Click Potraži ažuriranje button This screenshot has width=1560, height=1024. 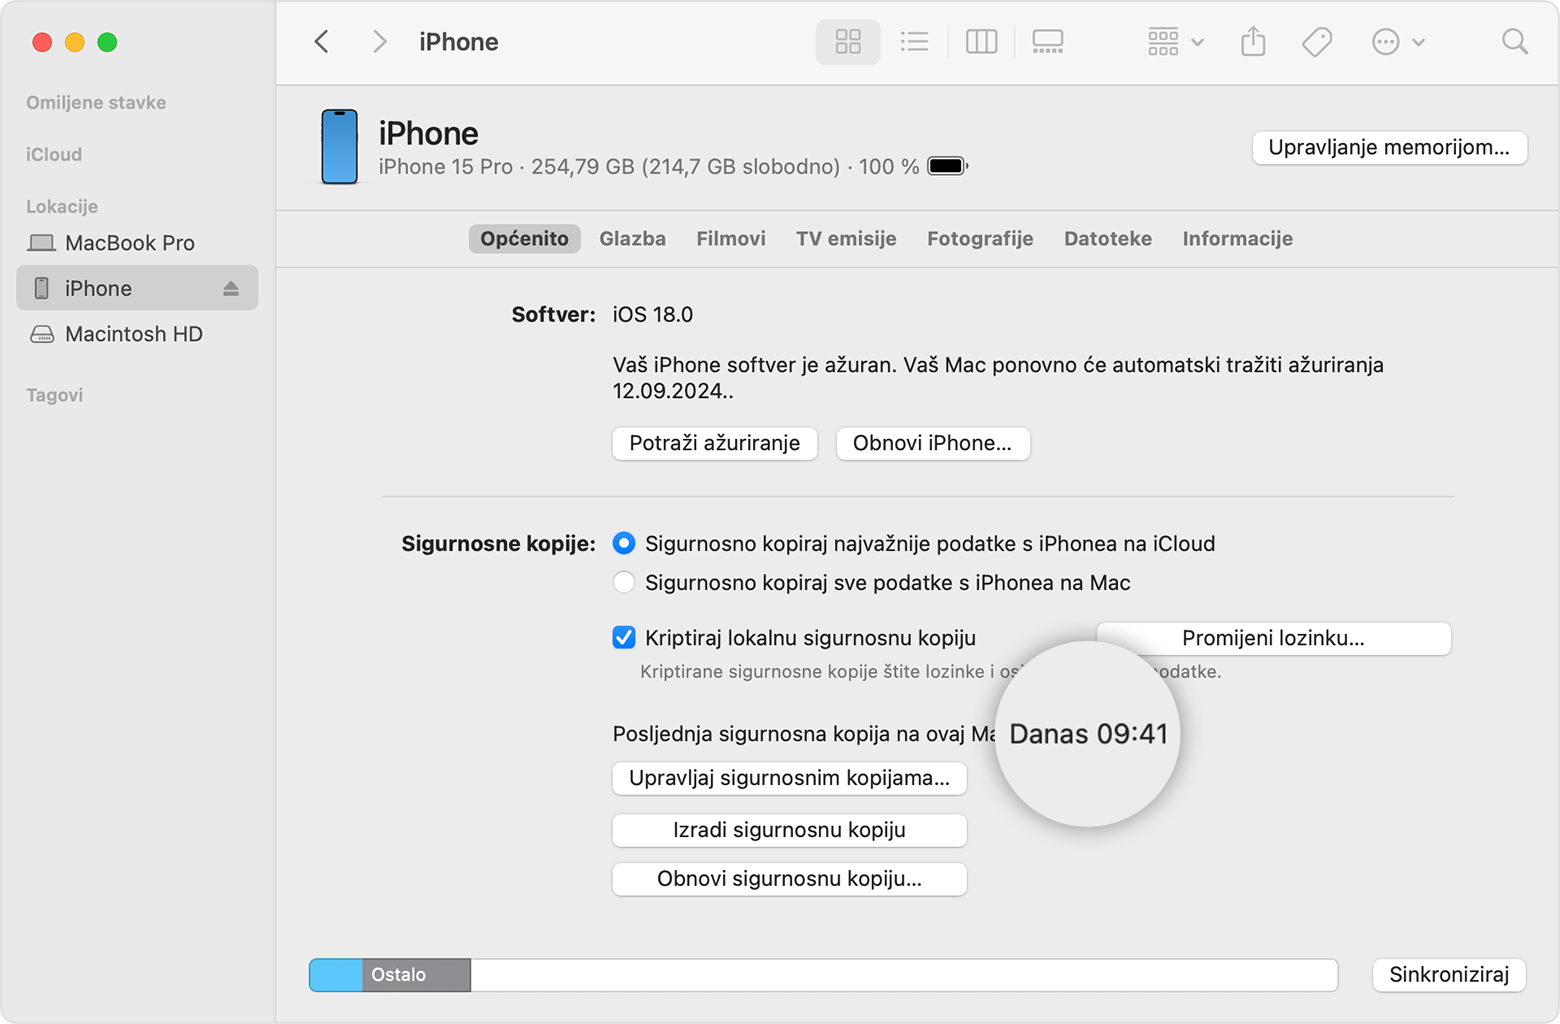point(715,443)
